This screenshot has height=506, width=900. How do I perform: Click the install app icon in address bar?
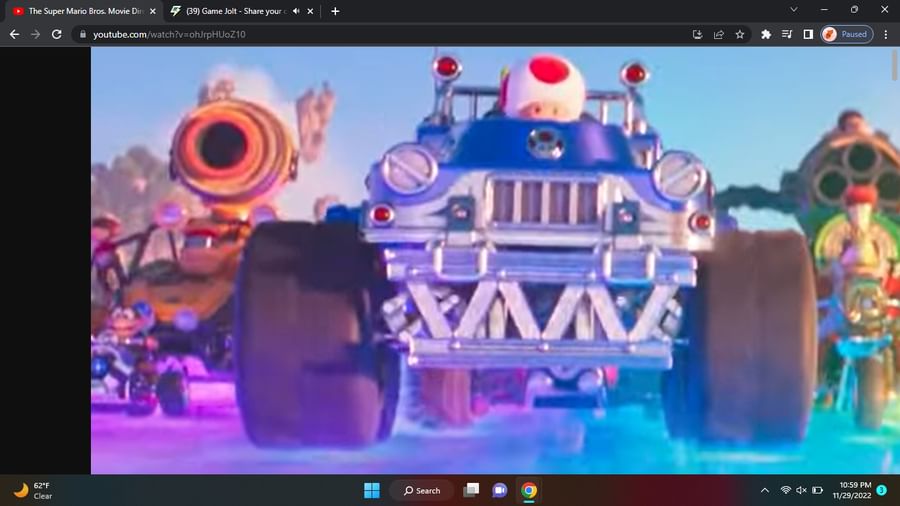(x=697, y=34)
